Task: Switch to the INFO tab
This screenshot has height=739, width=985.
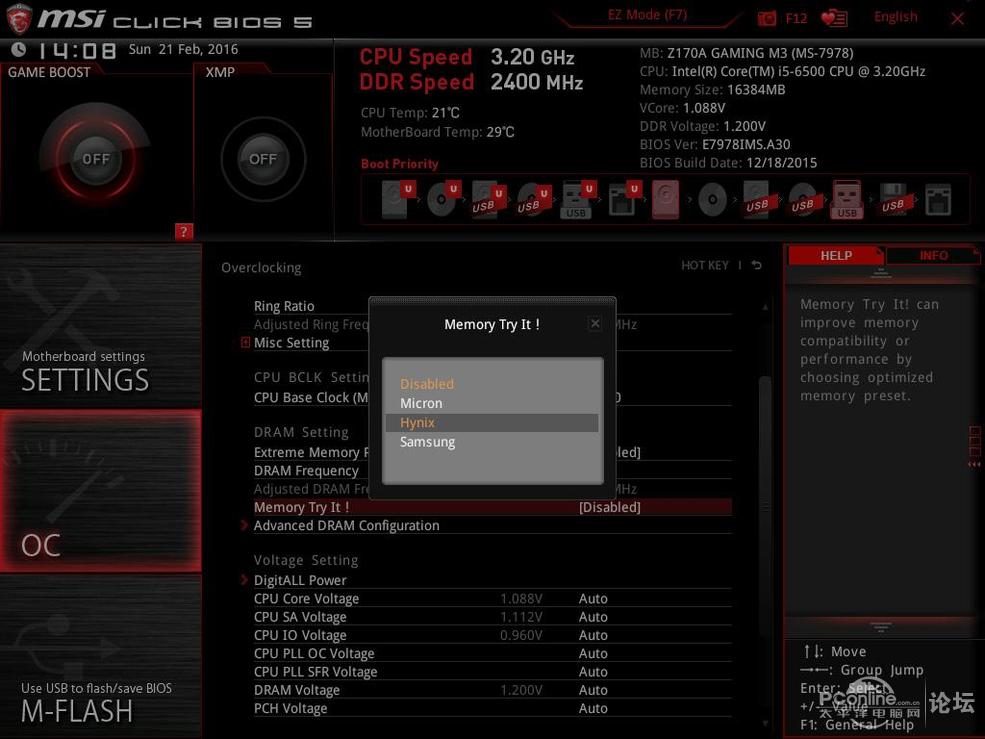Action: (x=933, y=256)
